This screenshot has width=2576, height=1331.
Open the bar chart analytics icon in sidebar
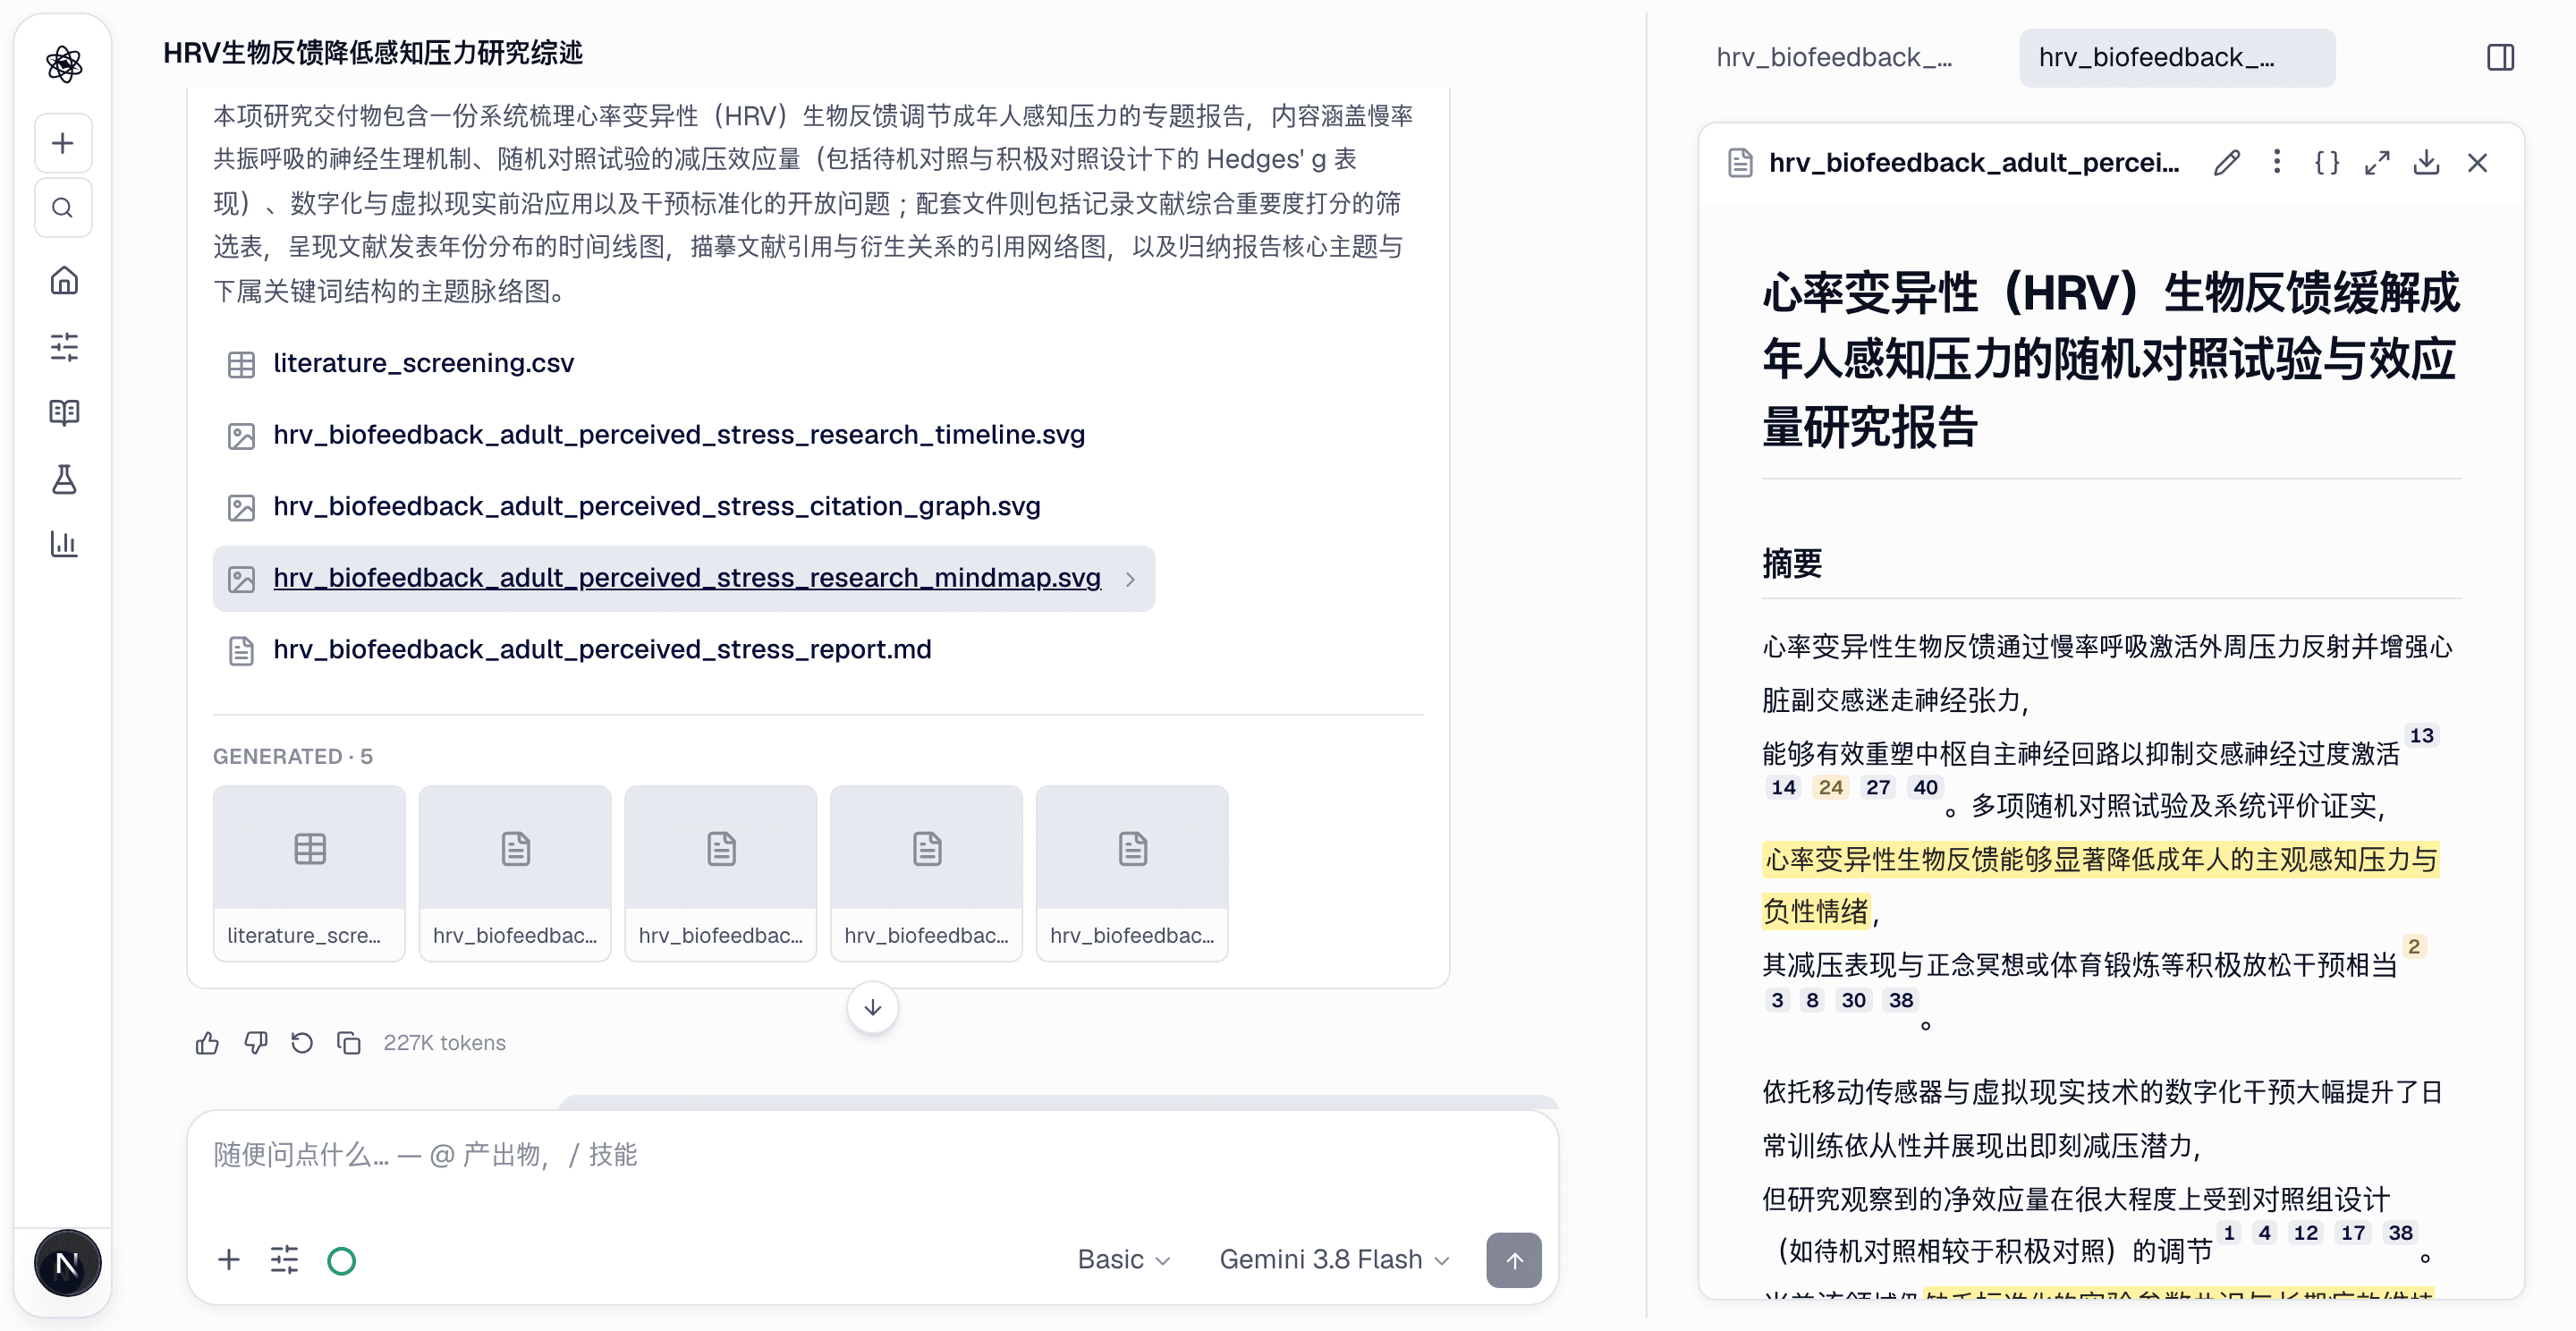click(x=64, y=544)
